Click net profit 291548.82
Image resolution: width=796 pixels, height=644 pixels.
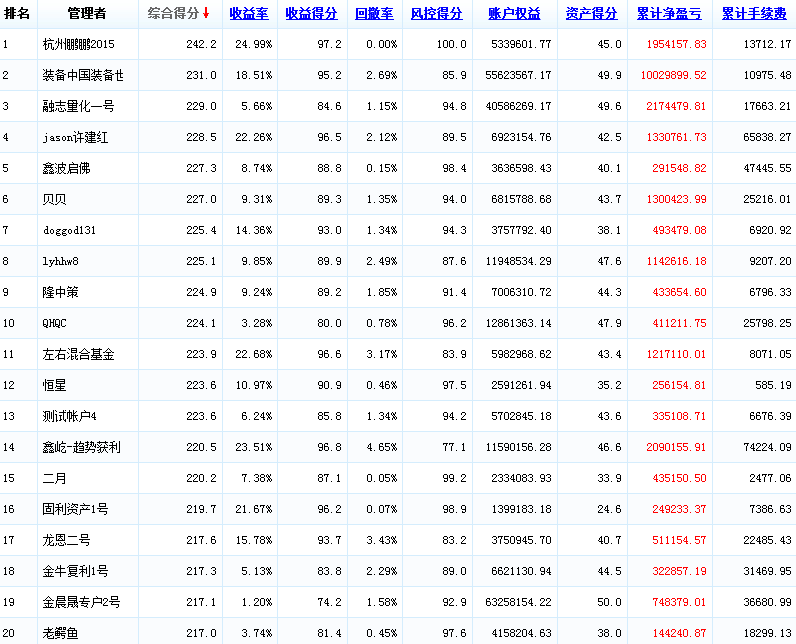pos(679,168)
